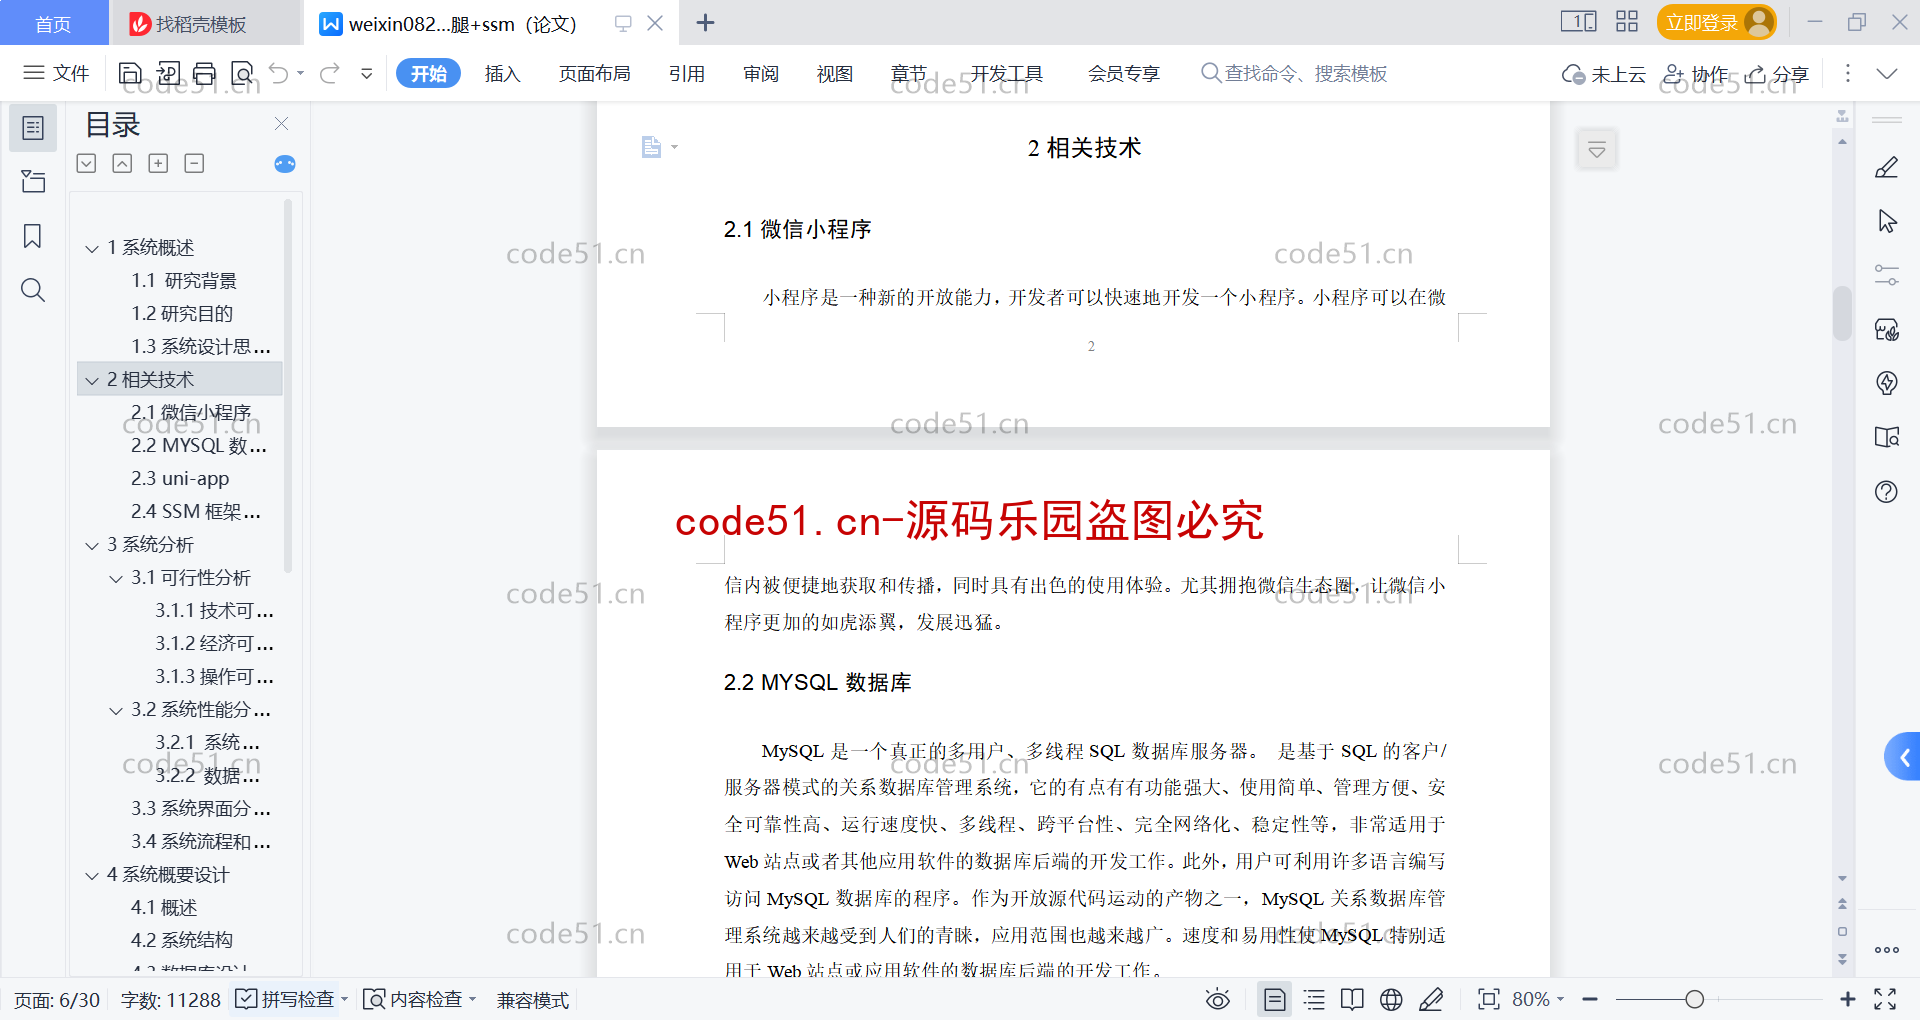This screenshot has width=1920, height=1020.
Task: Click the 未上云 cloud status button
Action: pos(1604,73)
